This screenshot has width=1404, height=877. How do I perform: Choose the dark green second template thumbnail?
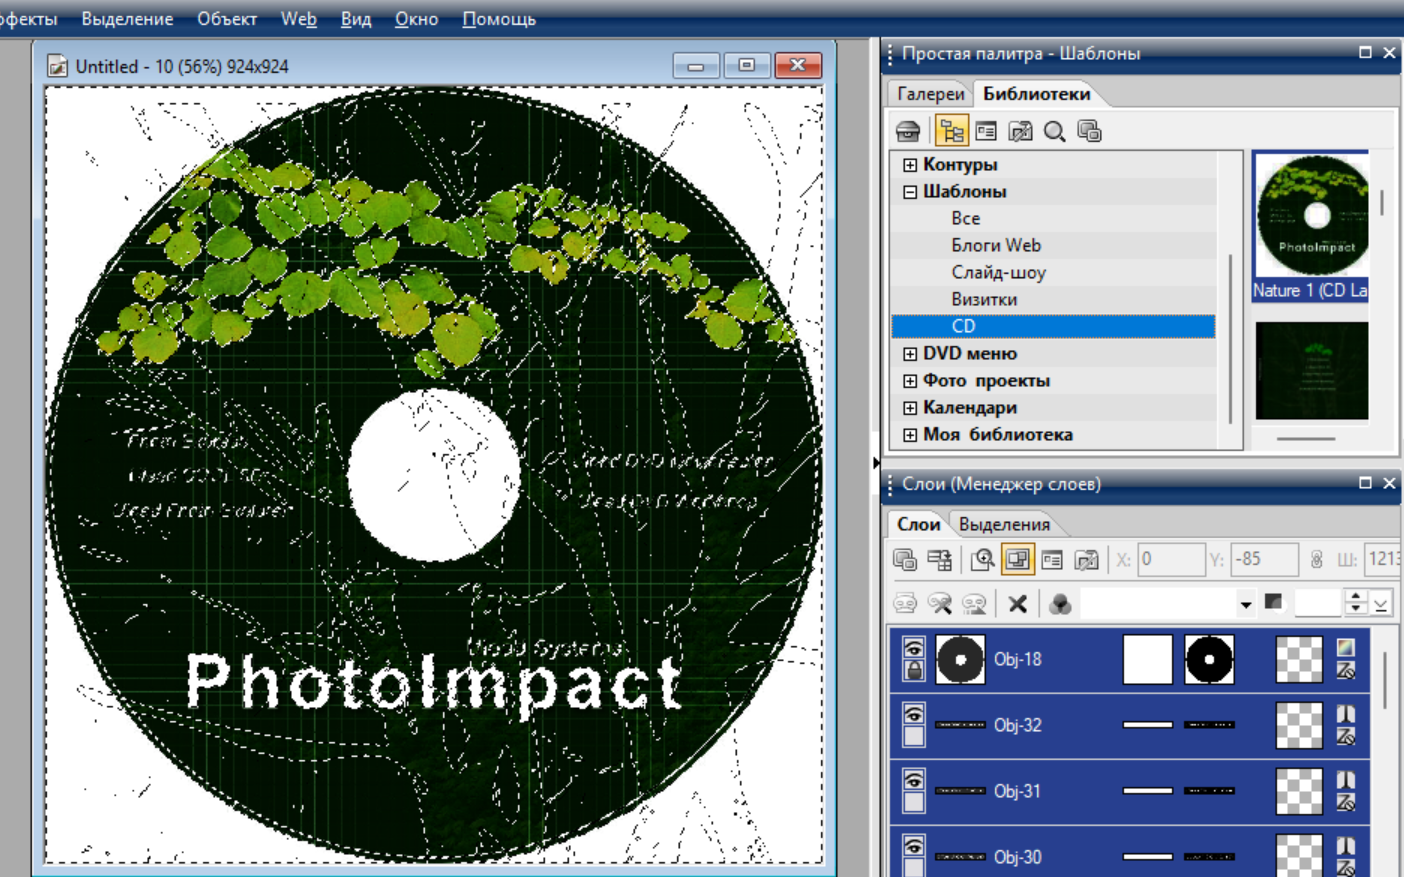(1311, 371)
